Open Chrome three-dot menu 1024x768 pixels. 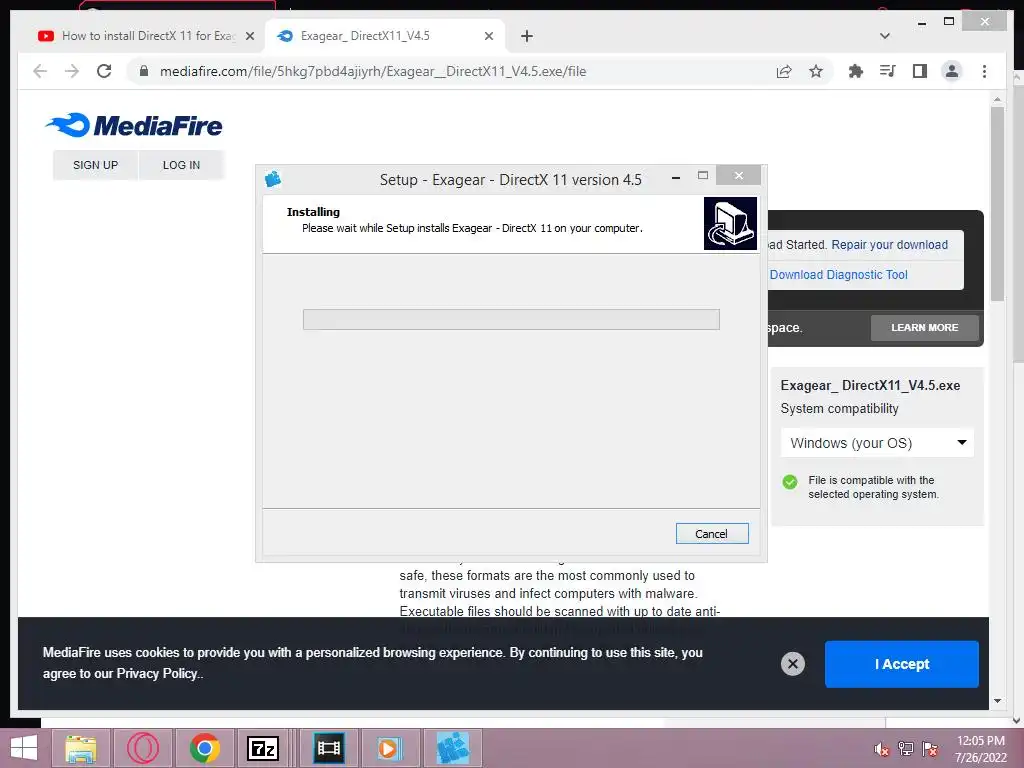(984, 71)
